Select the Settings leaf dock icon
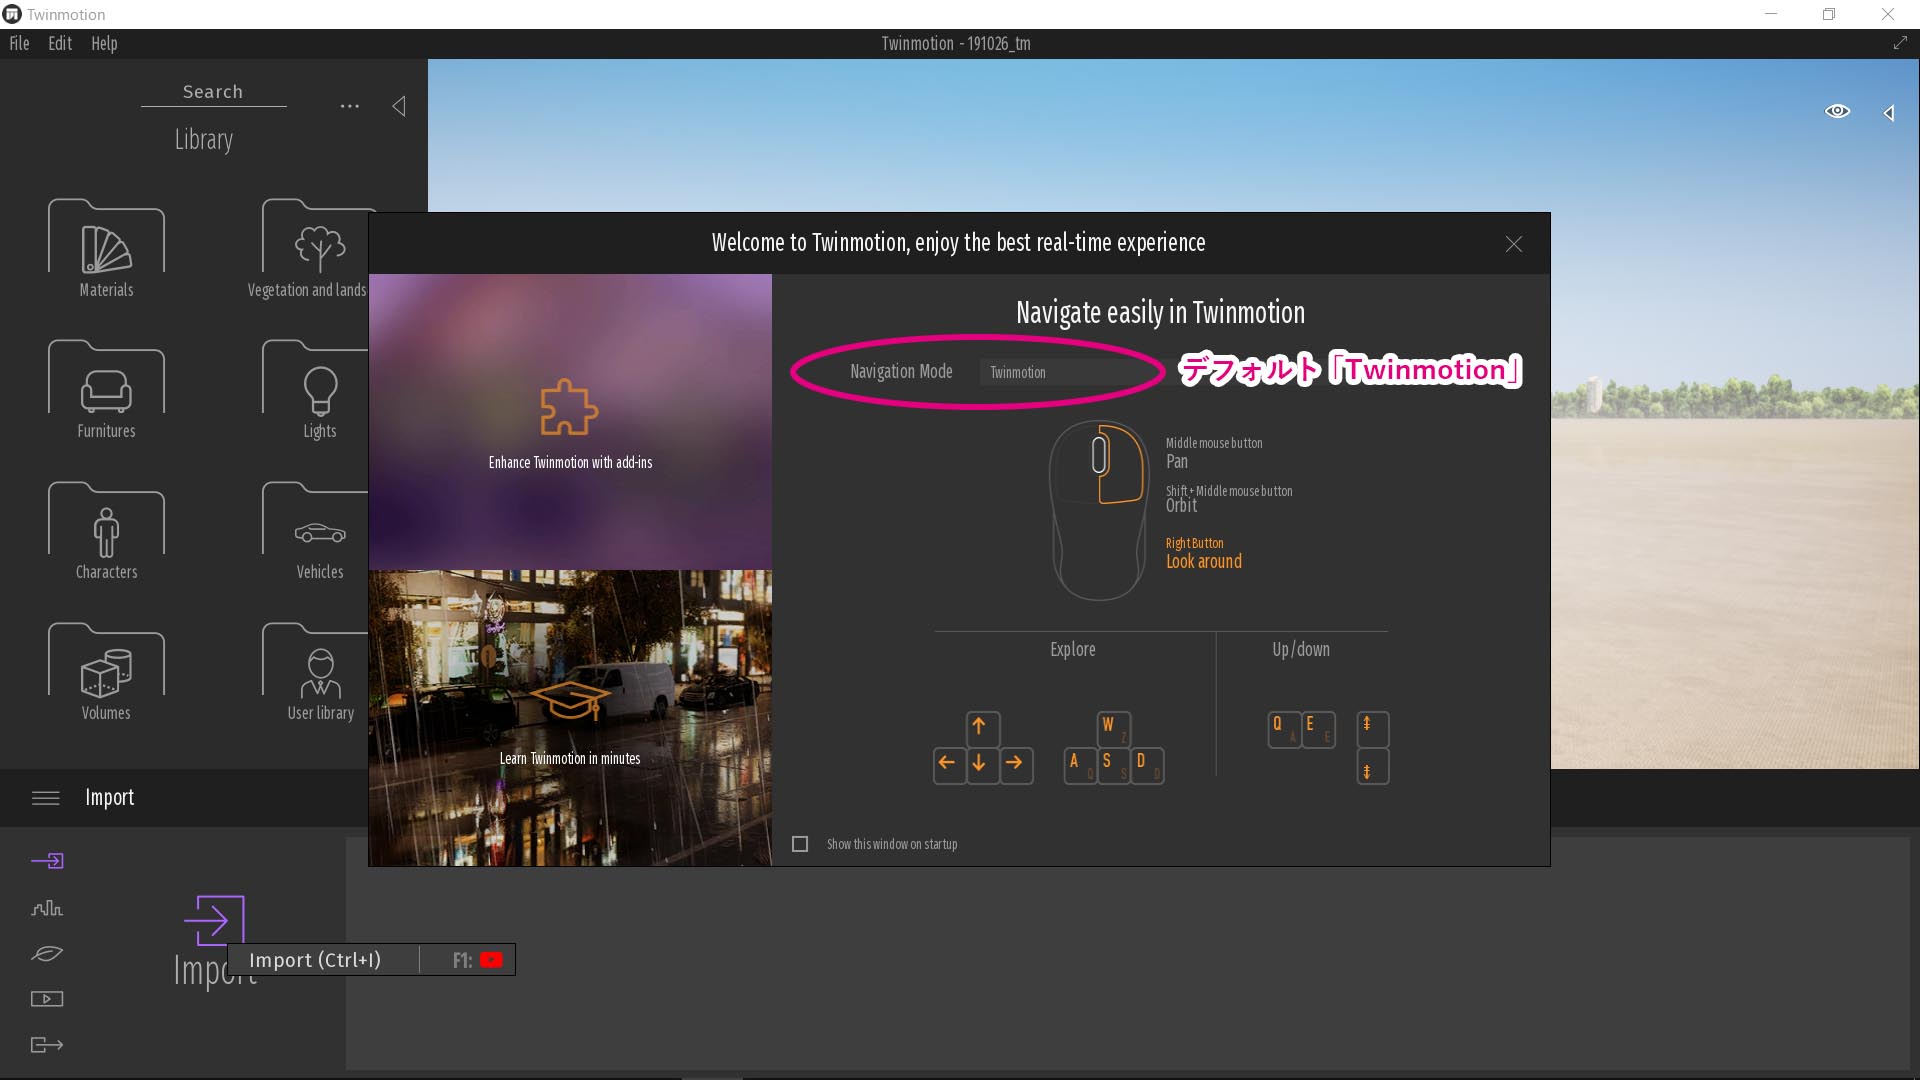 click(47, 953)
